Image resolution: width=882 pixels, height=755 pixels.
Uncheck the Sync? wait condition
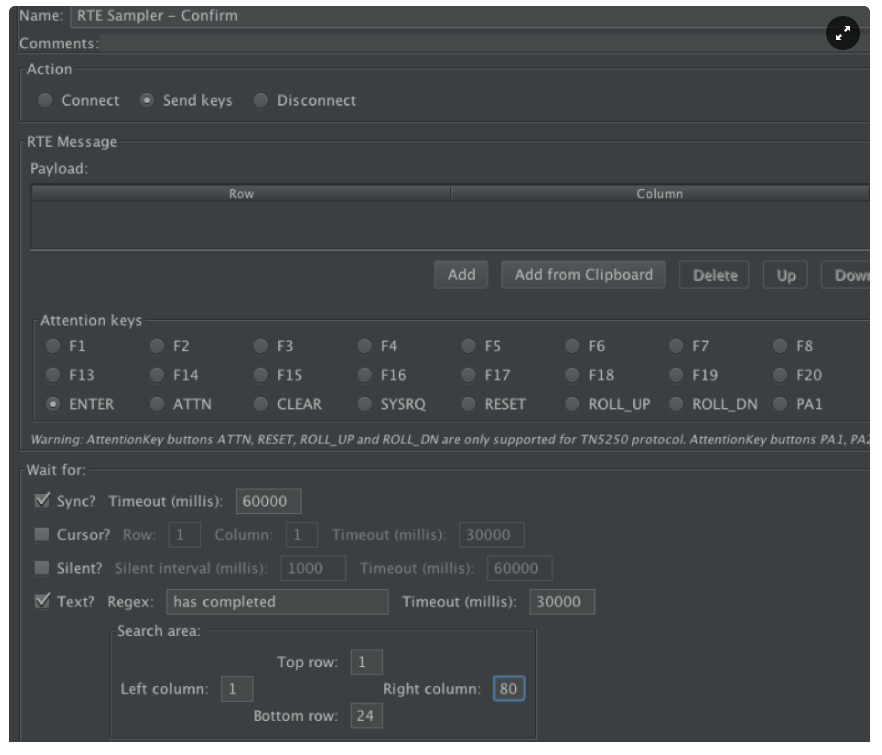(42, 502)
